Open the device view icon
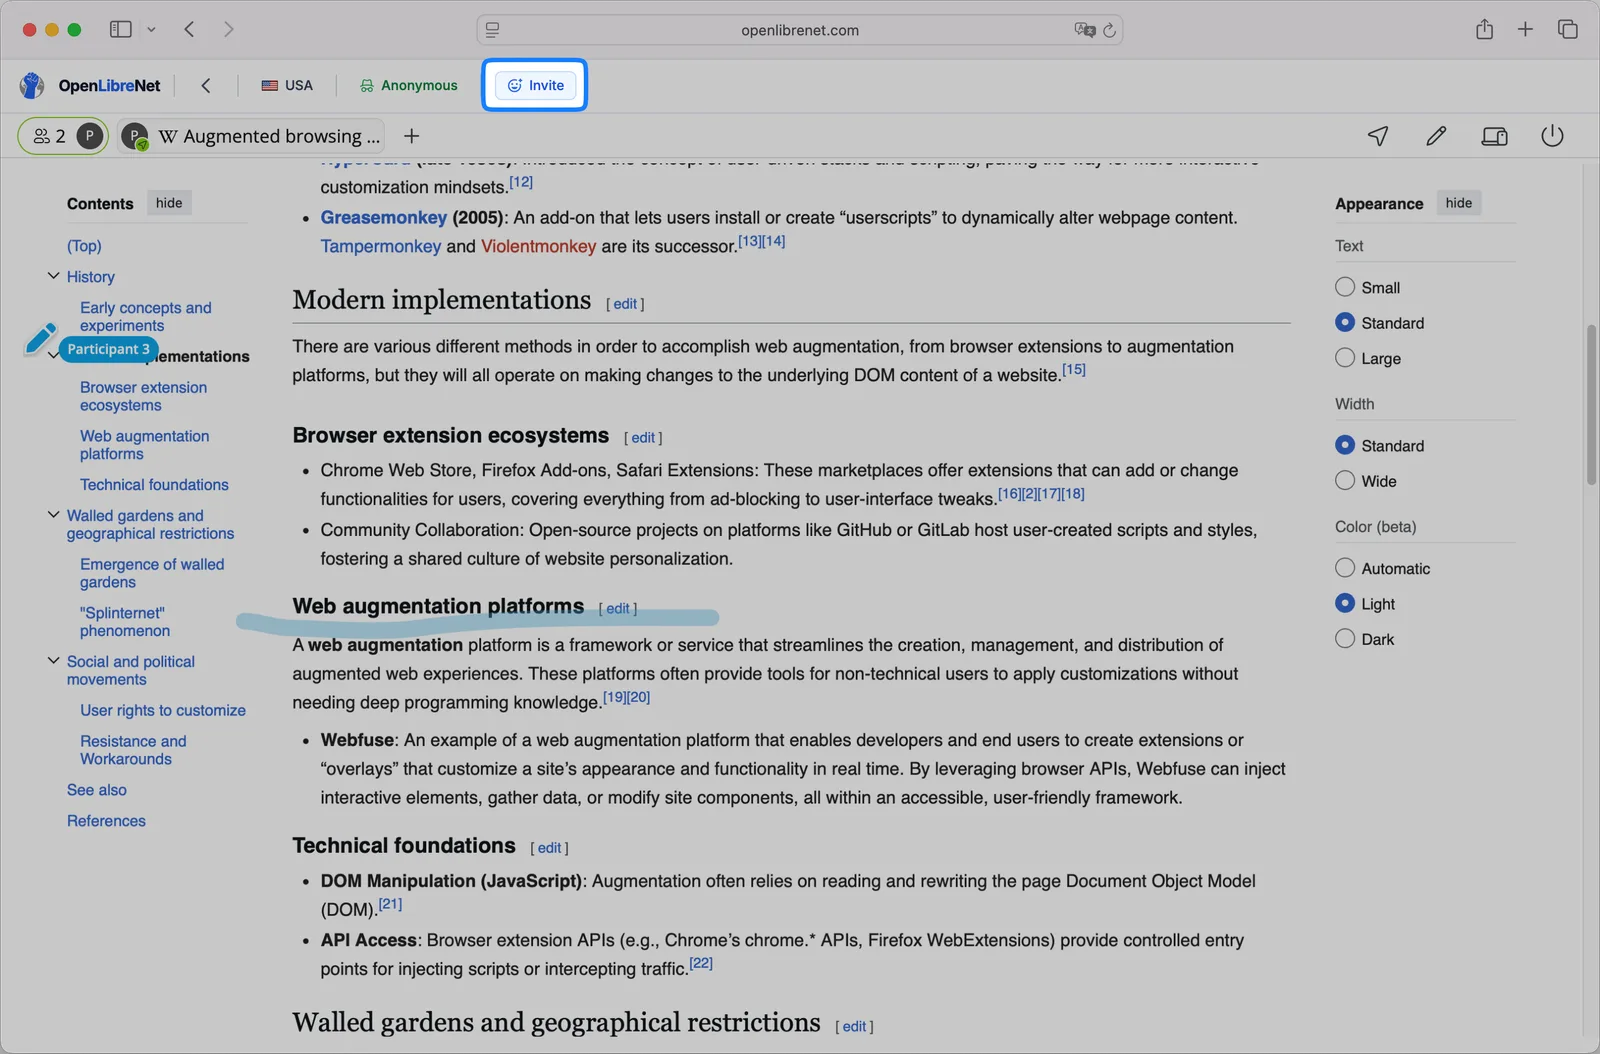Image resolution: width=1600 pixels, height=1054 pixels. tap(1494, 136)
